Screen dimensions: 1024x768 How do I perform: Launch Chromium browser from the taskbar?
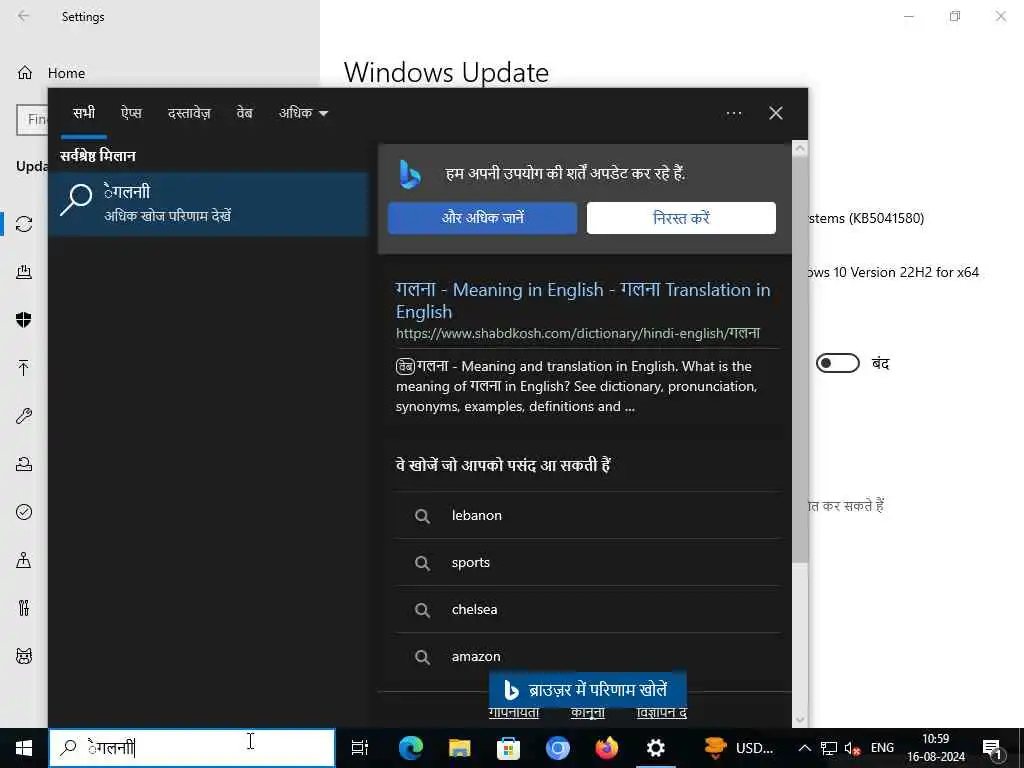558,748
